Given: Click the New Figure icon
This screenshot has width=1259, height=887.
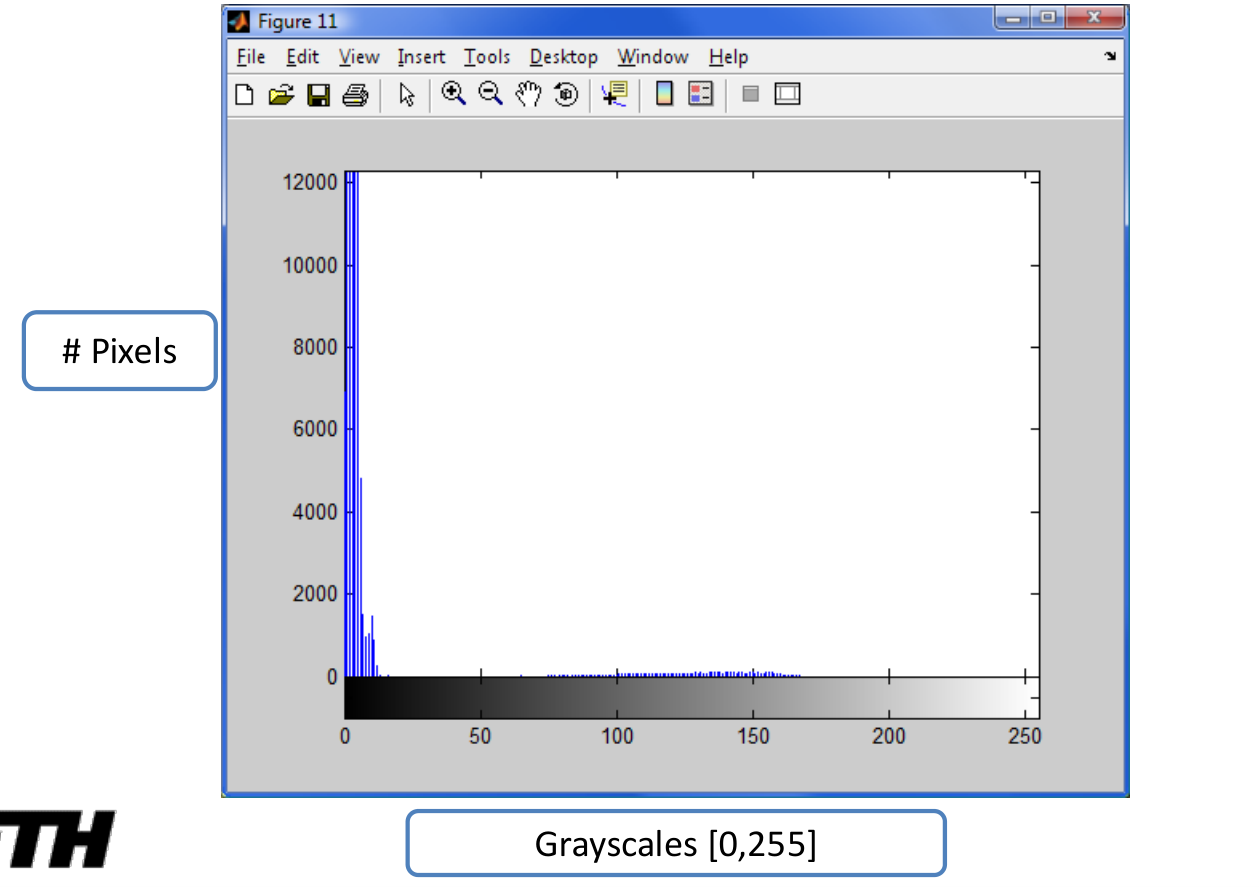Looking at the screenshot, I should tap(244, 95).
